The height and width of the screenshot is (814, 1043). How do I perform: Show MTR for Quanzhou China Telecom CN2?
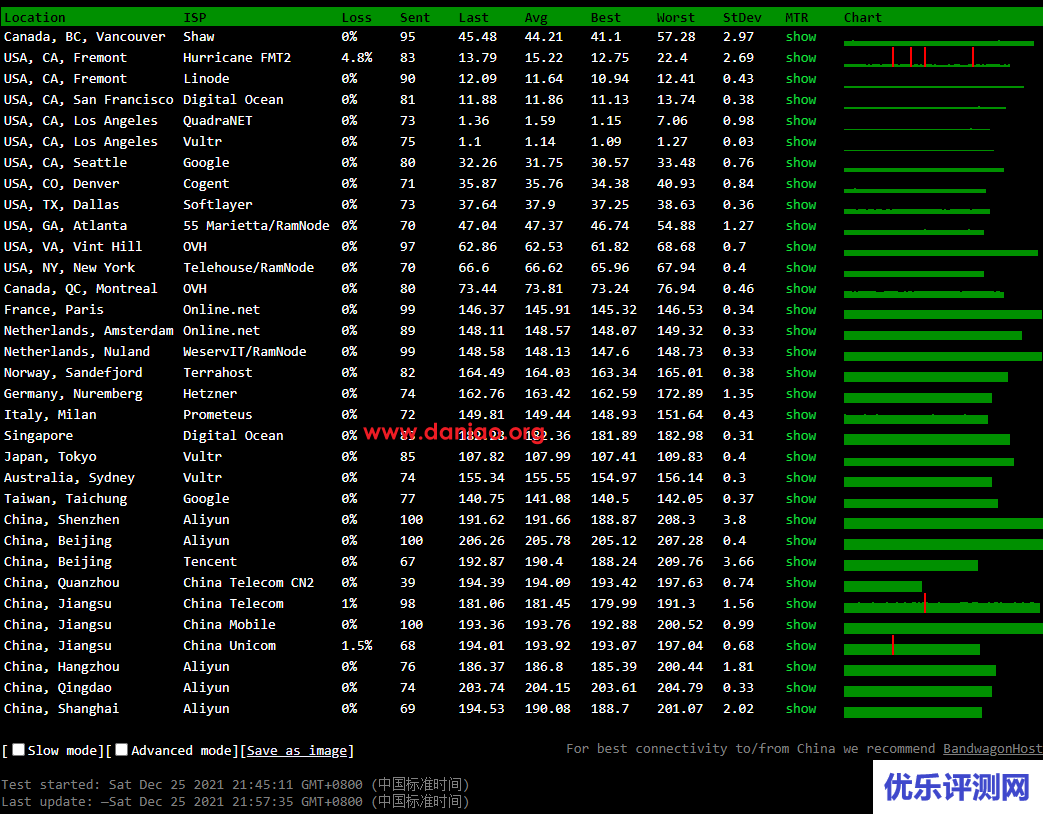click(x=801, y=583)
